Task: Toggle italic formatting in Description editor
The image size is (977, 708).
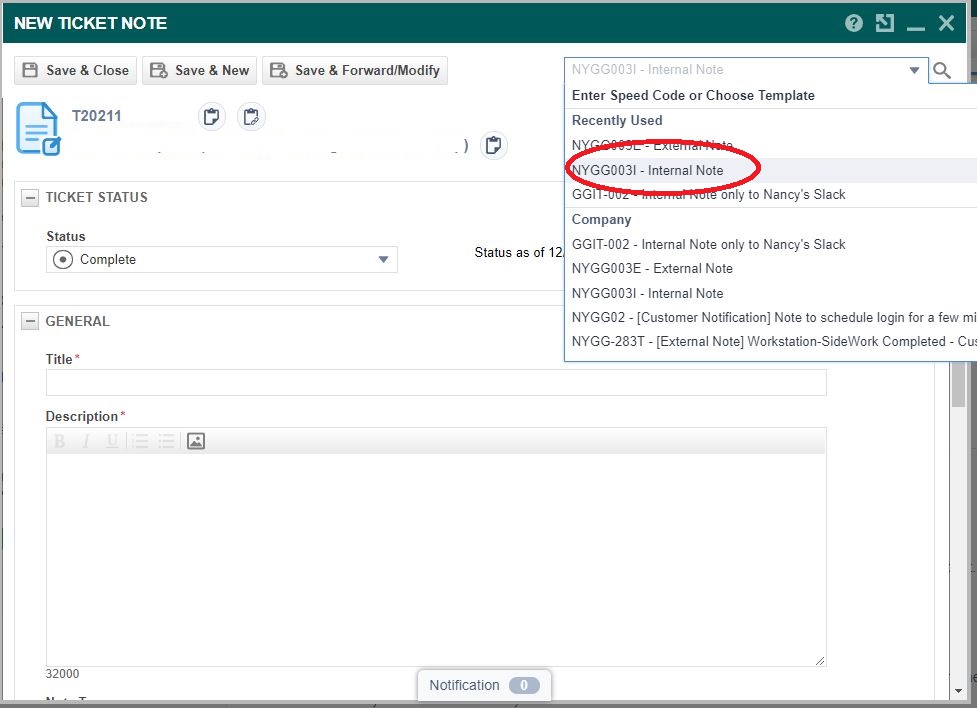Action: click(86, 441)
